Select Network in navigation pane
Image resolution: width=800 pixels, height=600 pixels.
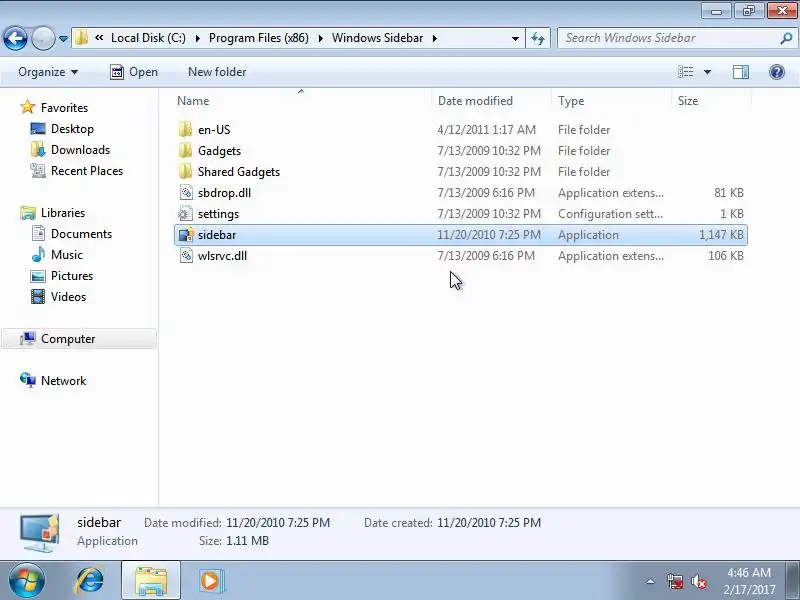(x=63, y=381)
